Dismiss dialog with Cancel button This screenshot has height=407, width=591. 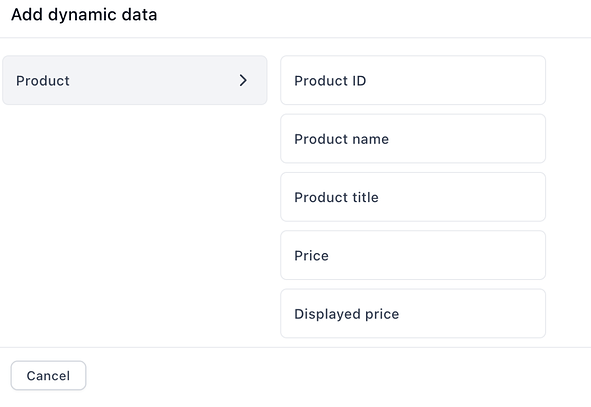click(48, 375)
